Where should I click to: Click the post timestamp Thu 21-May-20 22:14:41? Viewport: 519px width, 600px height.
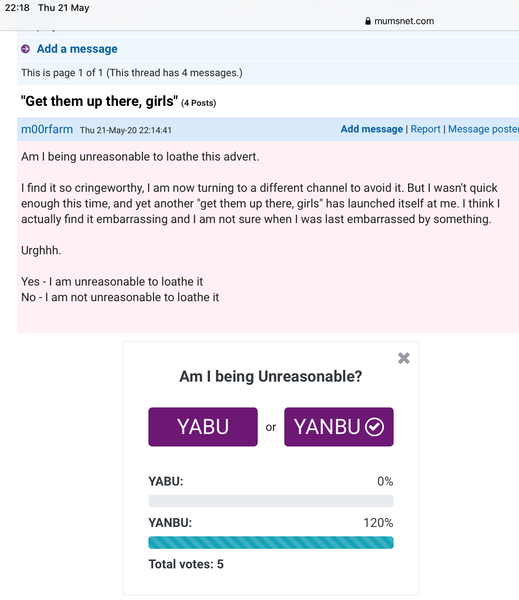point(126,130)
